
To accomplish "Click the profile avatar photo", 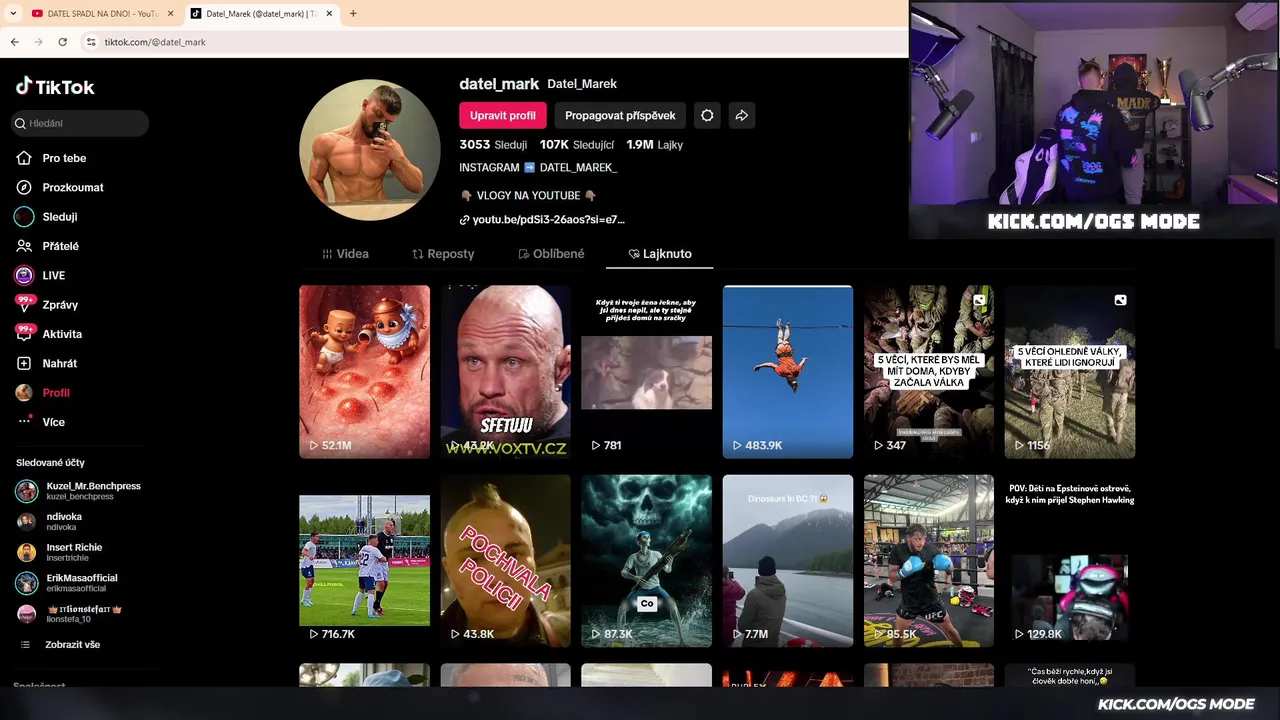I will [x=369, y=149].
